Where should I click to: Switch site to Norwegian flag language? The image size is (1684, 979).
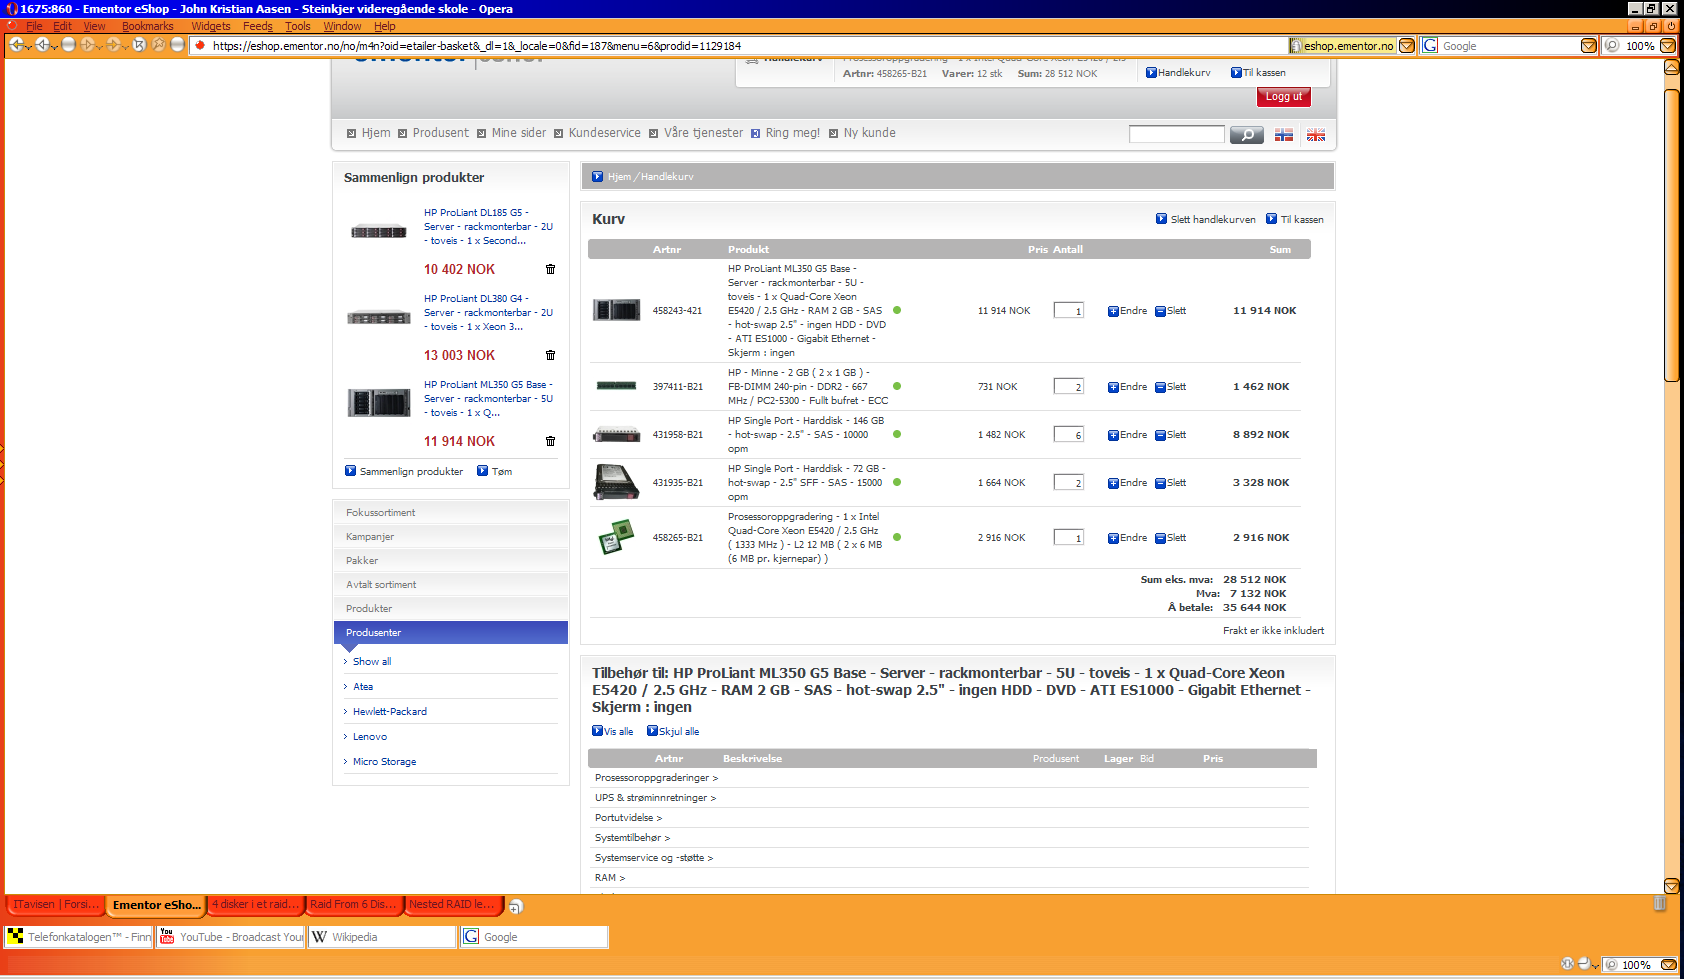[1284, 135]
